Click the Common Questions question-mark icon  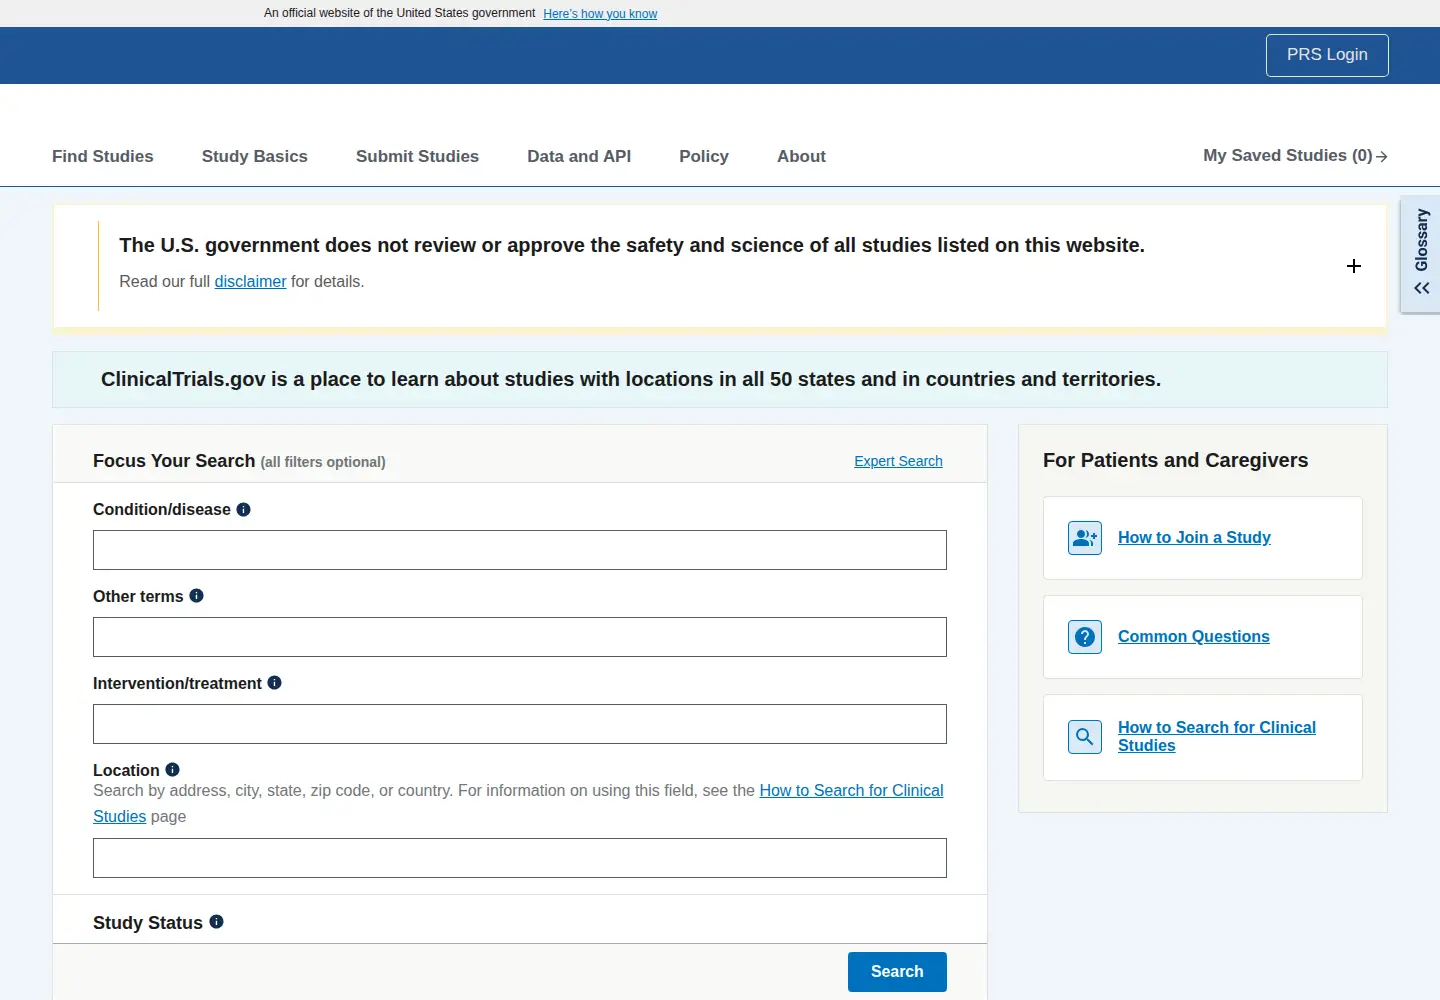click(1085, 637)
